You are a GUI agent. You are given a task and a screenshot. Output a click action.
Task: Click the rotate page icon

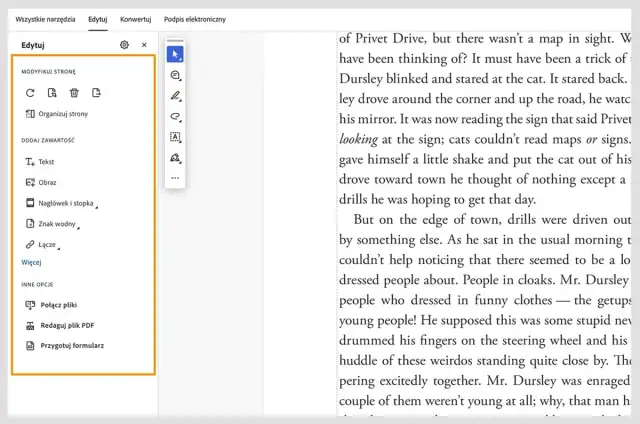click(30, 93)
